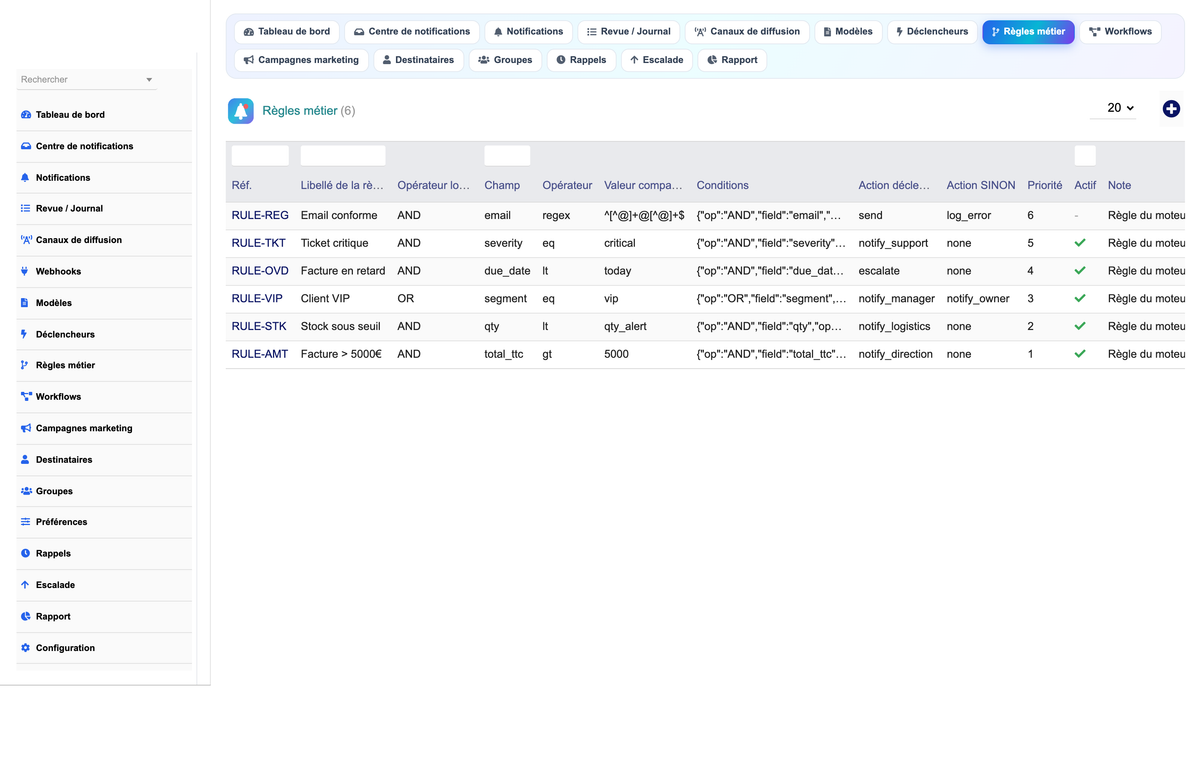Select the active Règles métier tab
This screenshot has height=780, width=1200.
(1028, 32)
